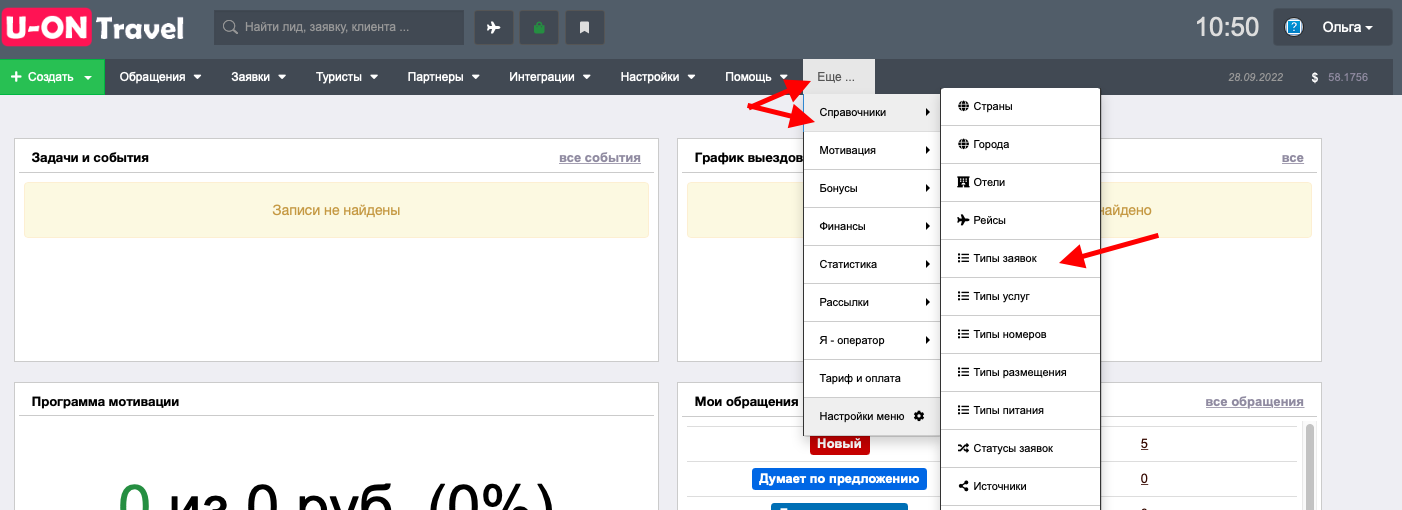1402x510 pixels.
Task: Click the Мои обращения panel scrollbar
Action: [1309, 466]
